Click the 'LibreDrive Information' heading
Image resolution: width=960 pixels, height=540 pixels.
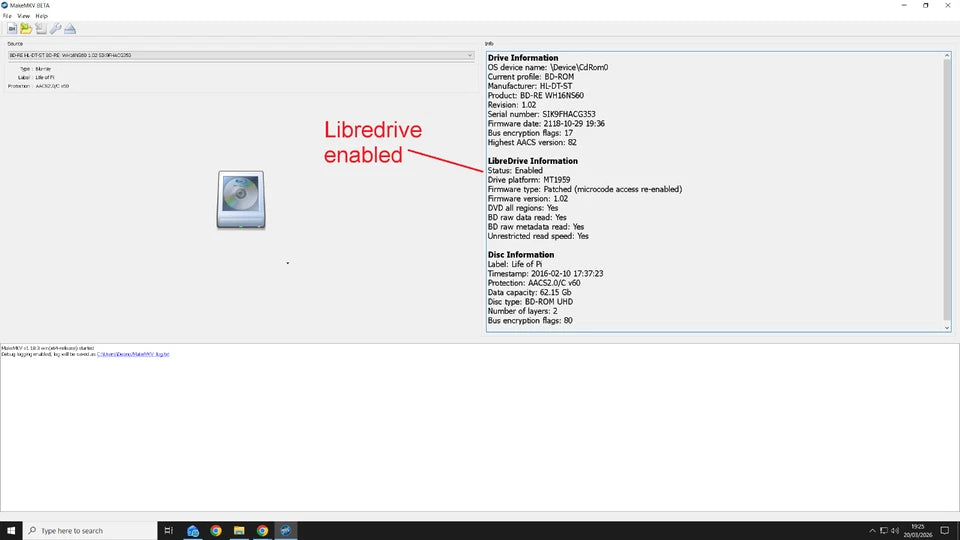pyautogui.click(x=533, y=161)
